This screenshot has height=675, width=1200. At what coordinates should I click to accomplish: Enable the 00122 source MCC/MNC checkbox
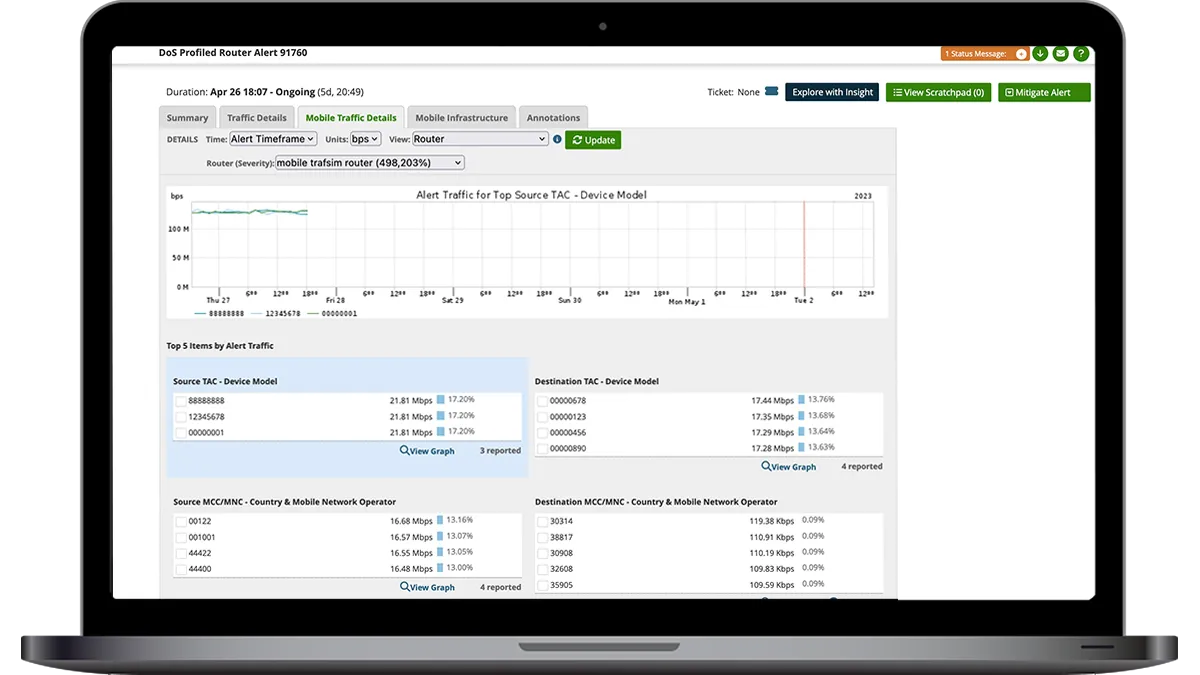pyautogui.click(x=181, y=521)
